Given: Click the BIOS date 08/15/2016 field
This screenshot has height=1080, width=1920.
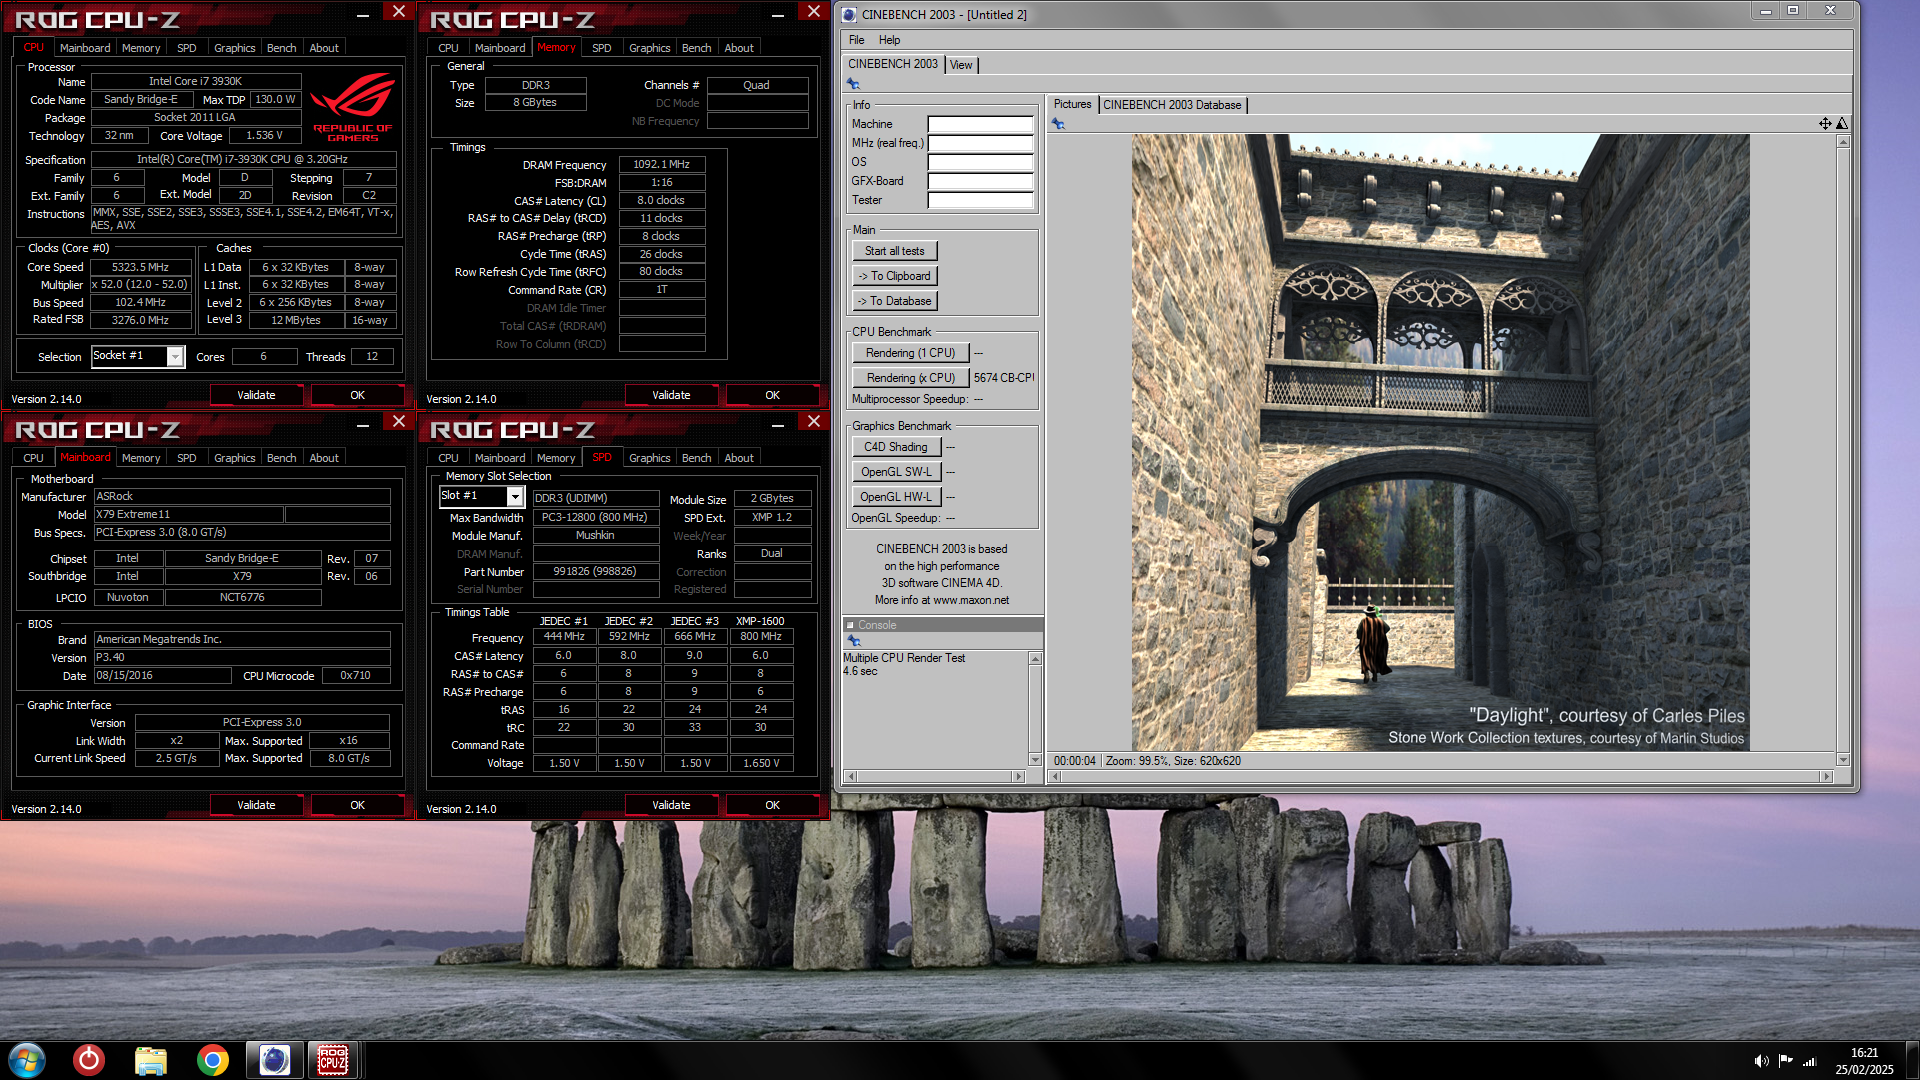Looking at the screenshot, I should coord(162,676).
